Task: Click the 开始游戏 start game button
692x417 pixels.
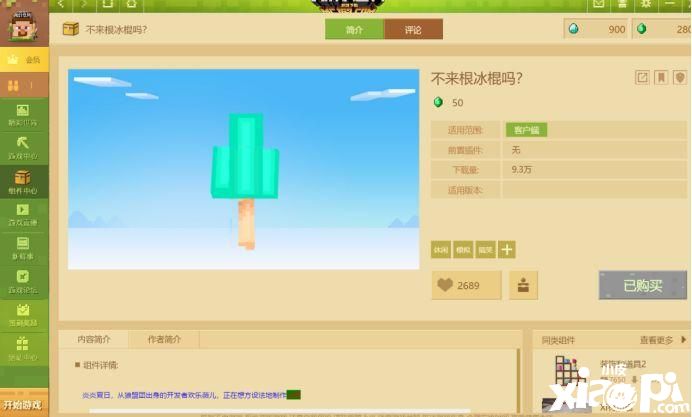Action: 23,404
